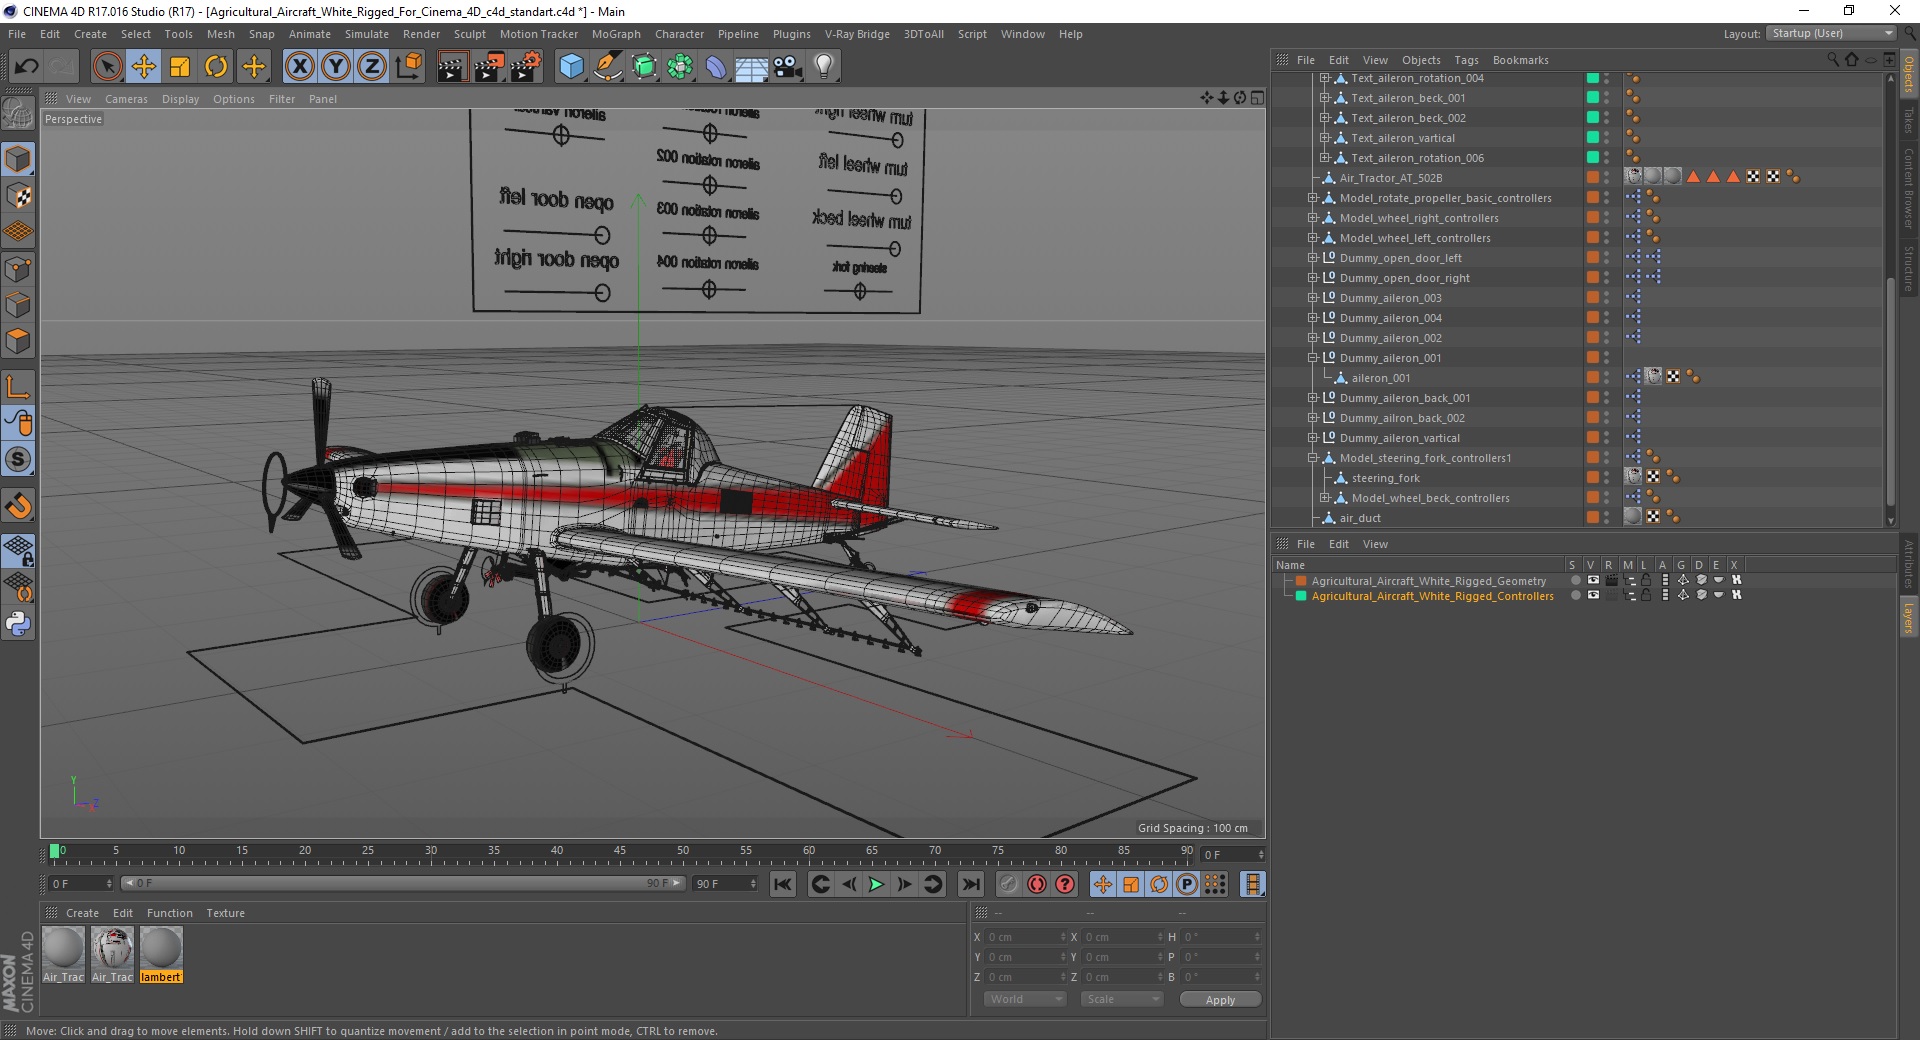The height and width of the screenshot is (1040, 1920).
Task: Toggle Position keyframe recording
Action: pos(1103,884)
